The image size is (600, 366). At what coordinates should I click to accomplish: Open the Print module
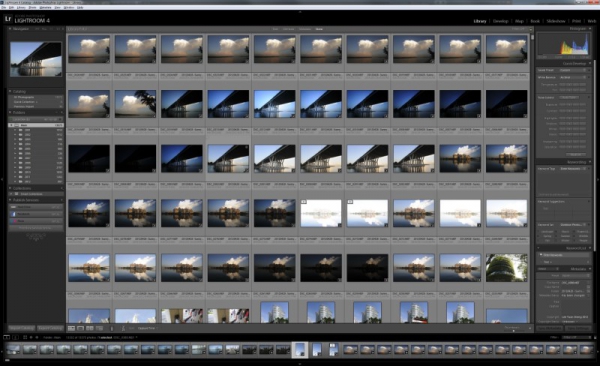576,21
